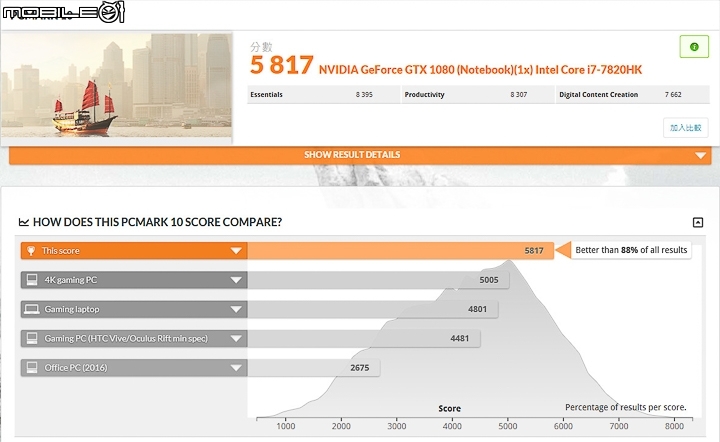Click the trophy icon in This score

pyautogui.click(x=31, y=251)
